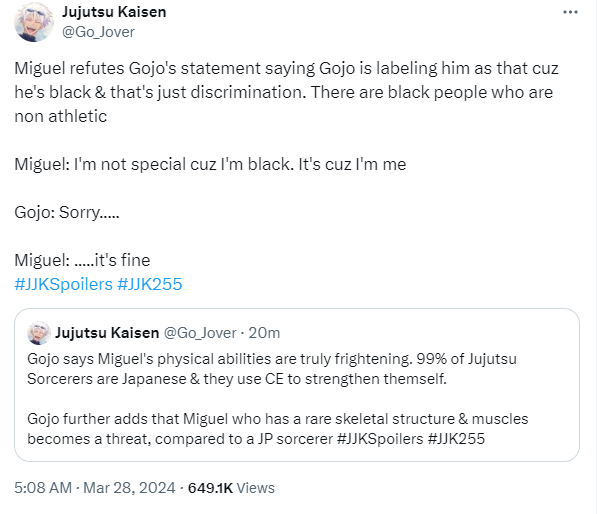The height and width of the screenshot is (514, 597).
Task: Click the @Go_Jover handle at top
Action: click(x=98, y=32)
